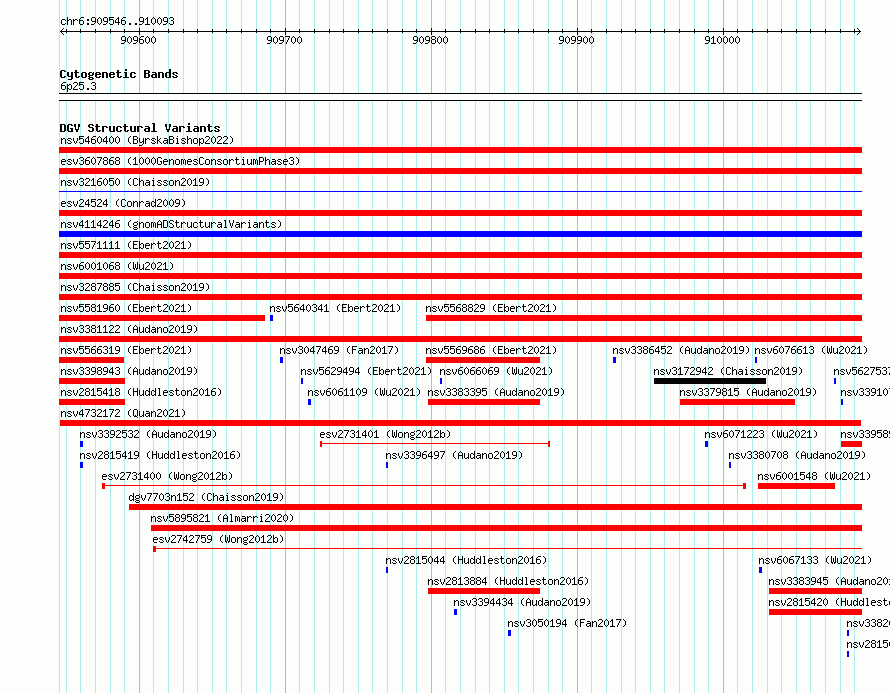Screen dimensions: 890x693
Task: Open nsv4114246 (gnomADStructuralVariants) label
Action: (171, 224)
